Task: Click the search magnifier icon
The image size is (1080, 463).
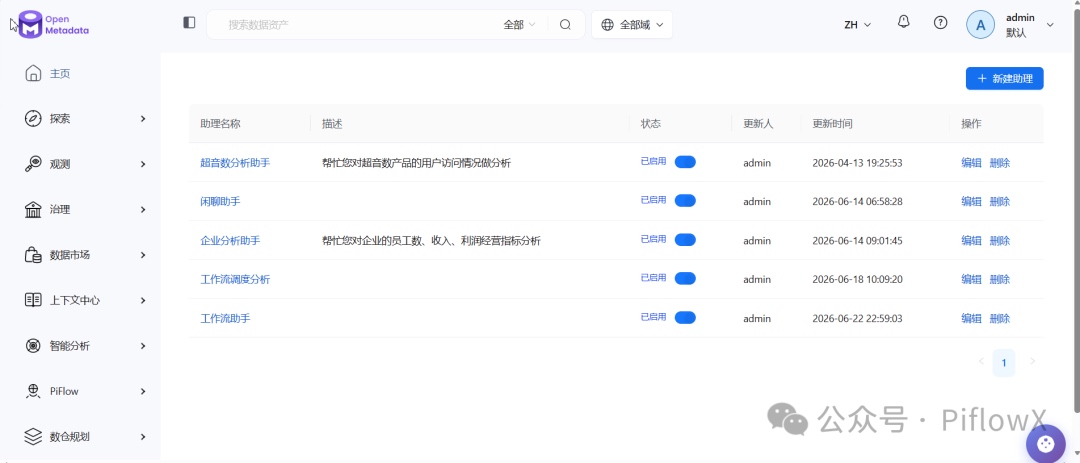Action: pyautogui.click(x=565, y=25)
